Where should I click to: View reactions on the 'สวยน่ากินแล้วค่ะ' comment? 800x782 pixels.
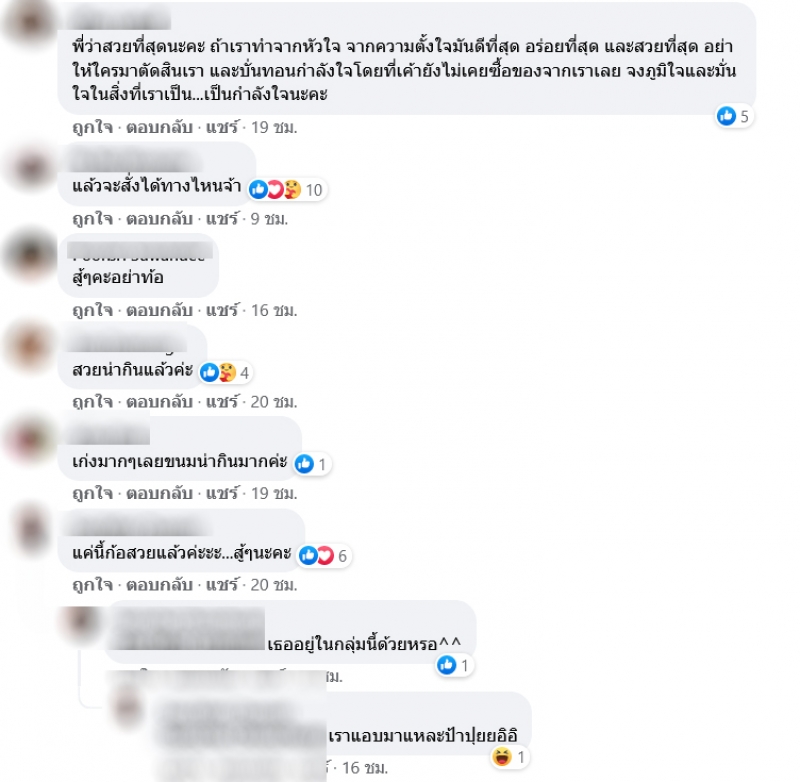click(225, 373)
